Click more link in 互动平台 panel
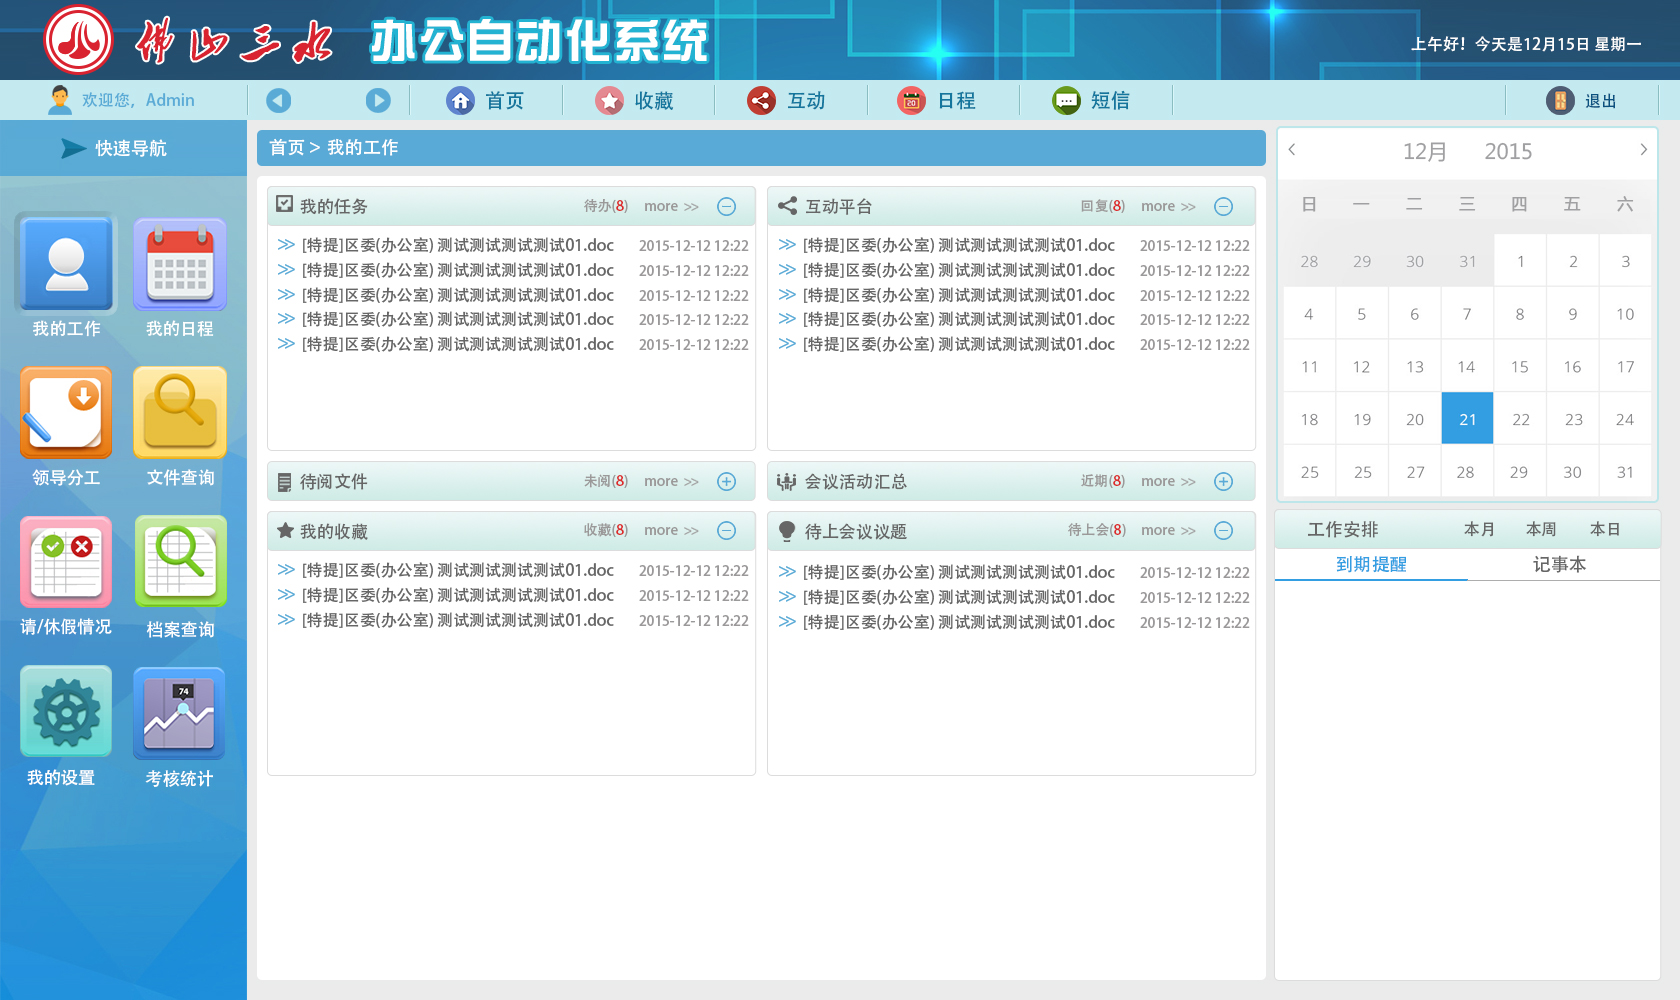Screen dimensions: 1680x1000 pos(1167,206)
